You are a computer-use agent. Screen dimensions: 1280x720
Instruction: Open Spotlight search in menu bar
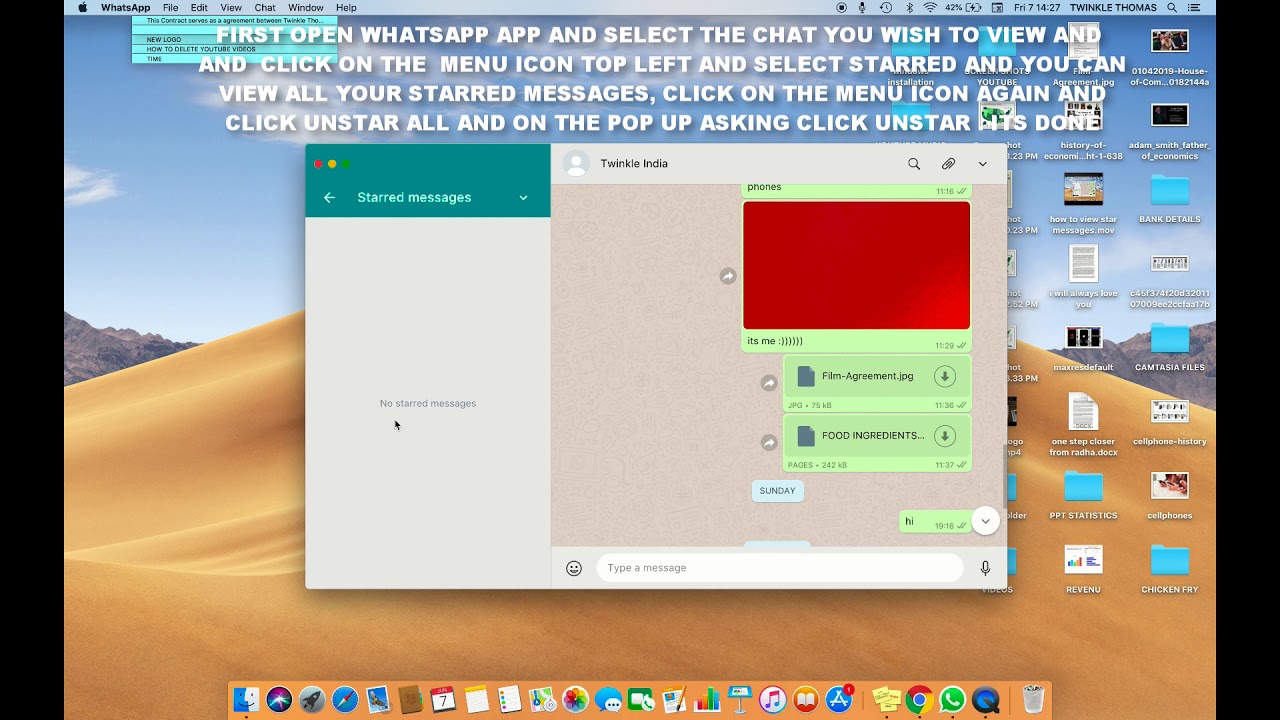(1172, 7)
